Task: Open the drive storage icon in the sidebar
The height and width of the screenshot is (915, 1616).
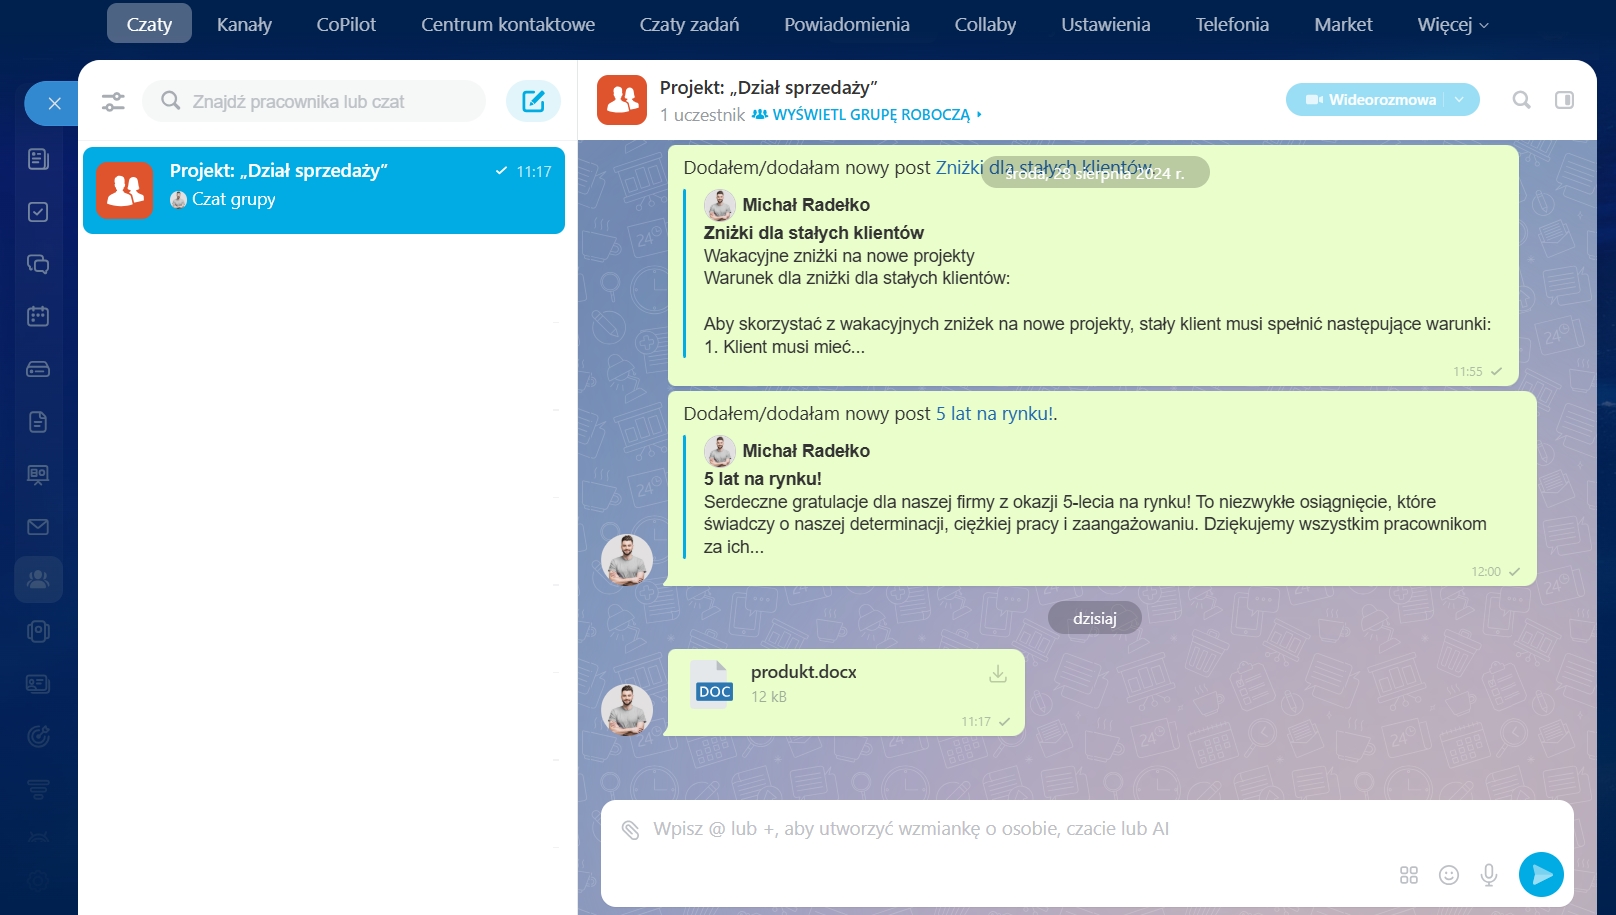Action: tap(38, 369)
